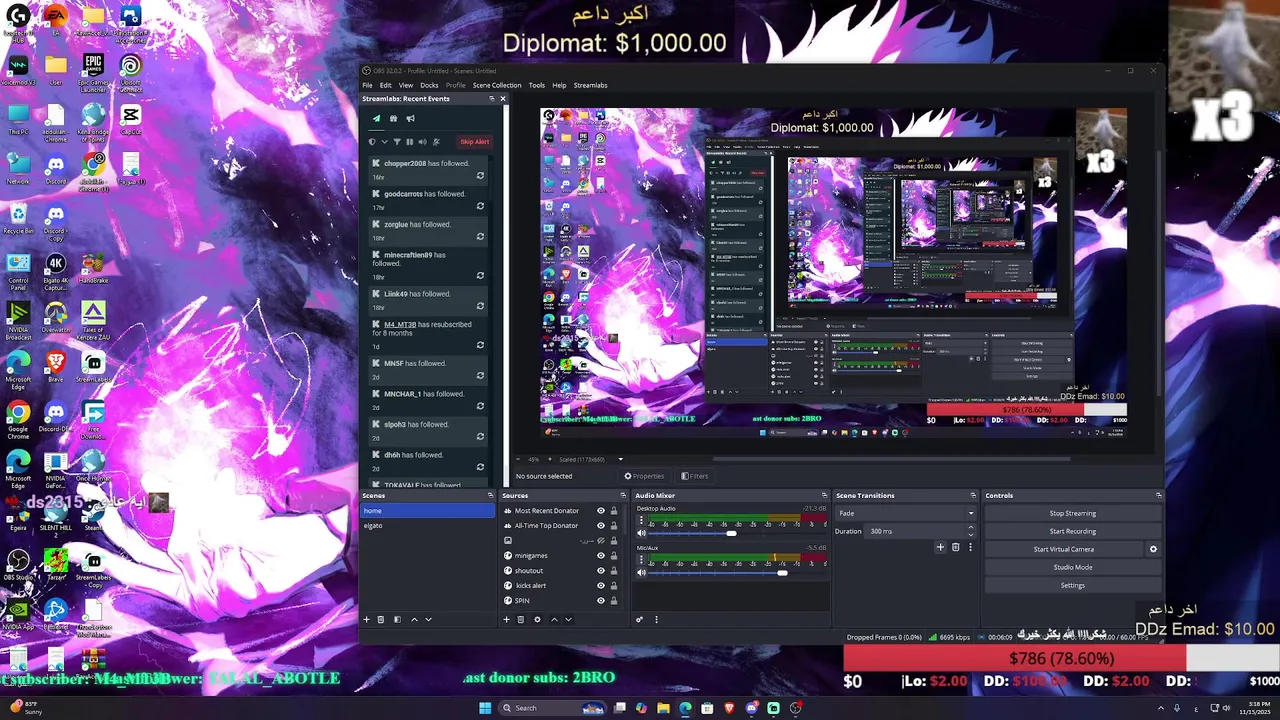Image resolution: width=1280 pixels, height=720 pixels.
Task: Click Start Recording button
Action: (1072, 531)
